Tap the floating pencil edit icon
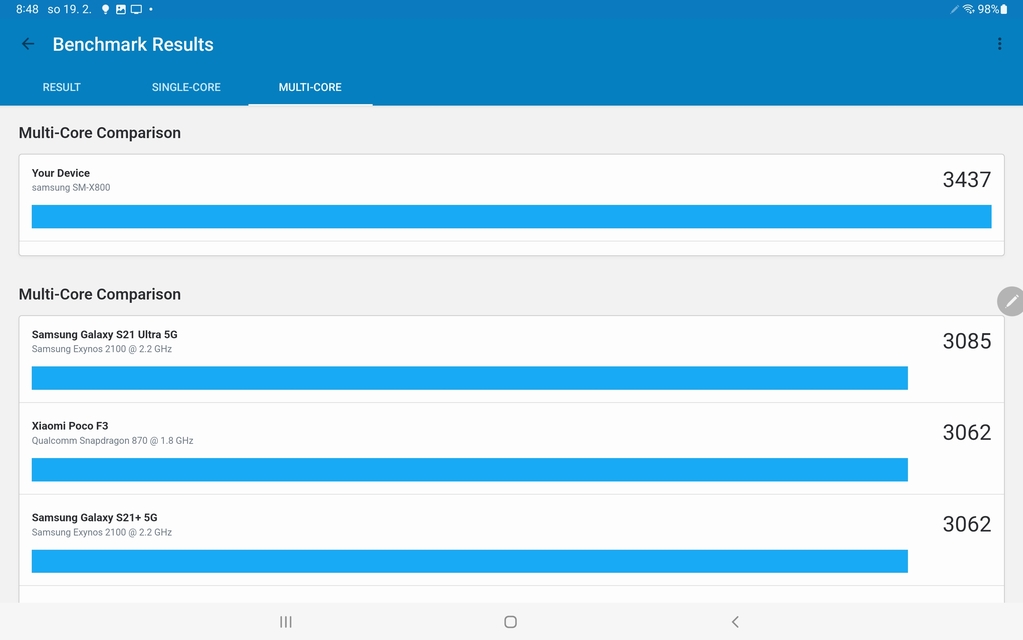The height and width of the screenshot is (640, 1023). click(1011, 301)
